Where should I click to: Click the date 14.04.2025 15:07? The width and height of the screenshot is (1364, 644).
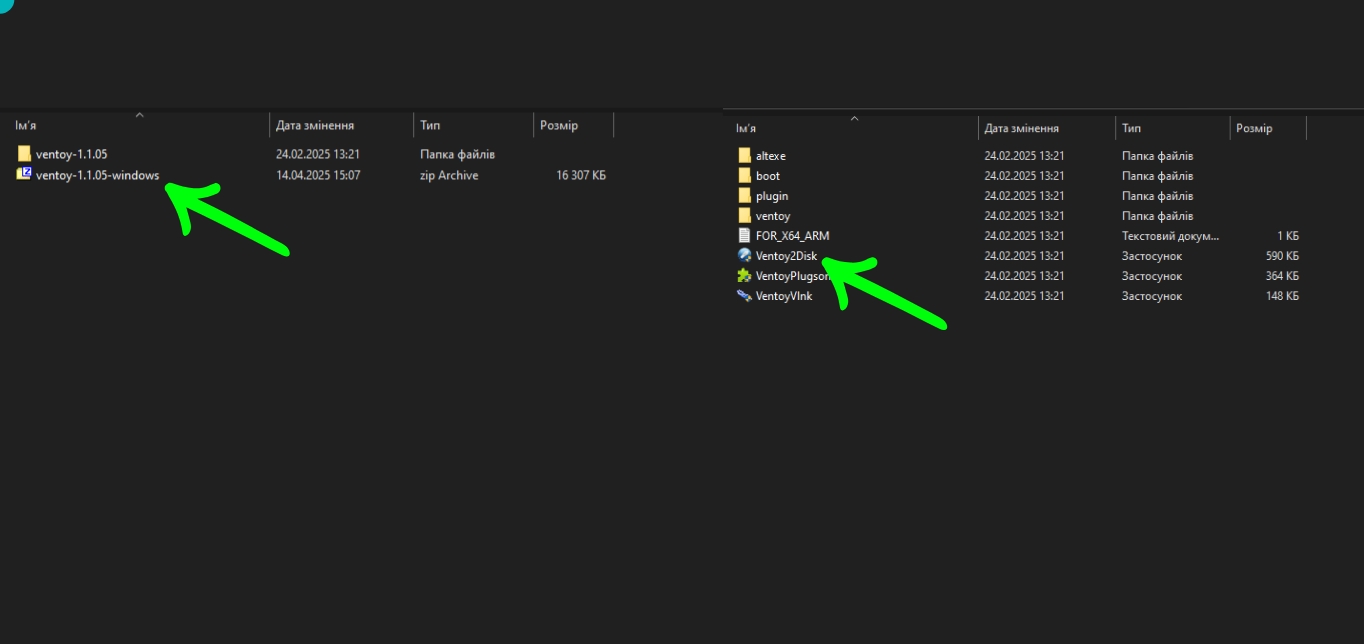pos(318,176)
